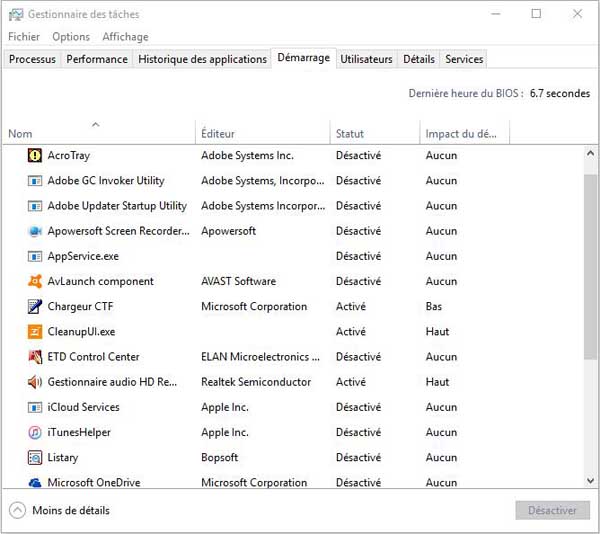This screenshot has width=600, height=534.
Task: Switch to the Détails tab
Action: pos(419,59)
